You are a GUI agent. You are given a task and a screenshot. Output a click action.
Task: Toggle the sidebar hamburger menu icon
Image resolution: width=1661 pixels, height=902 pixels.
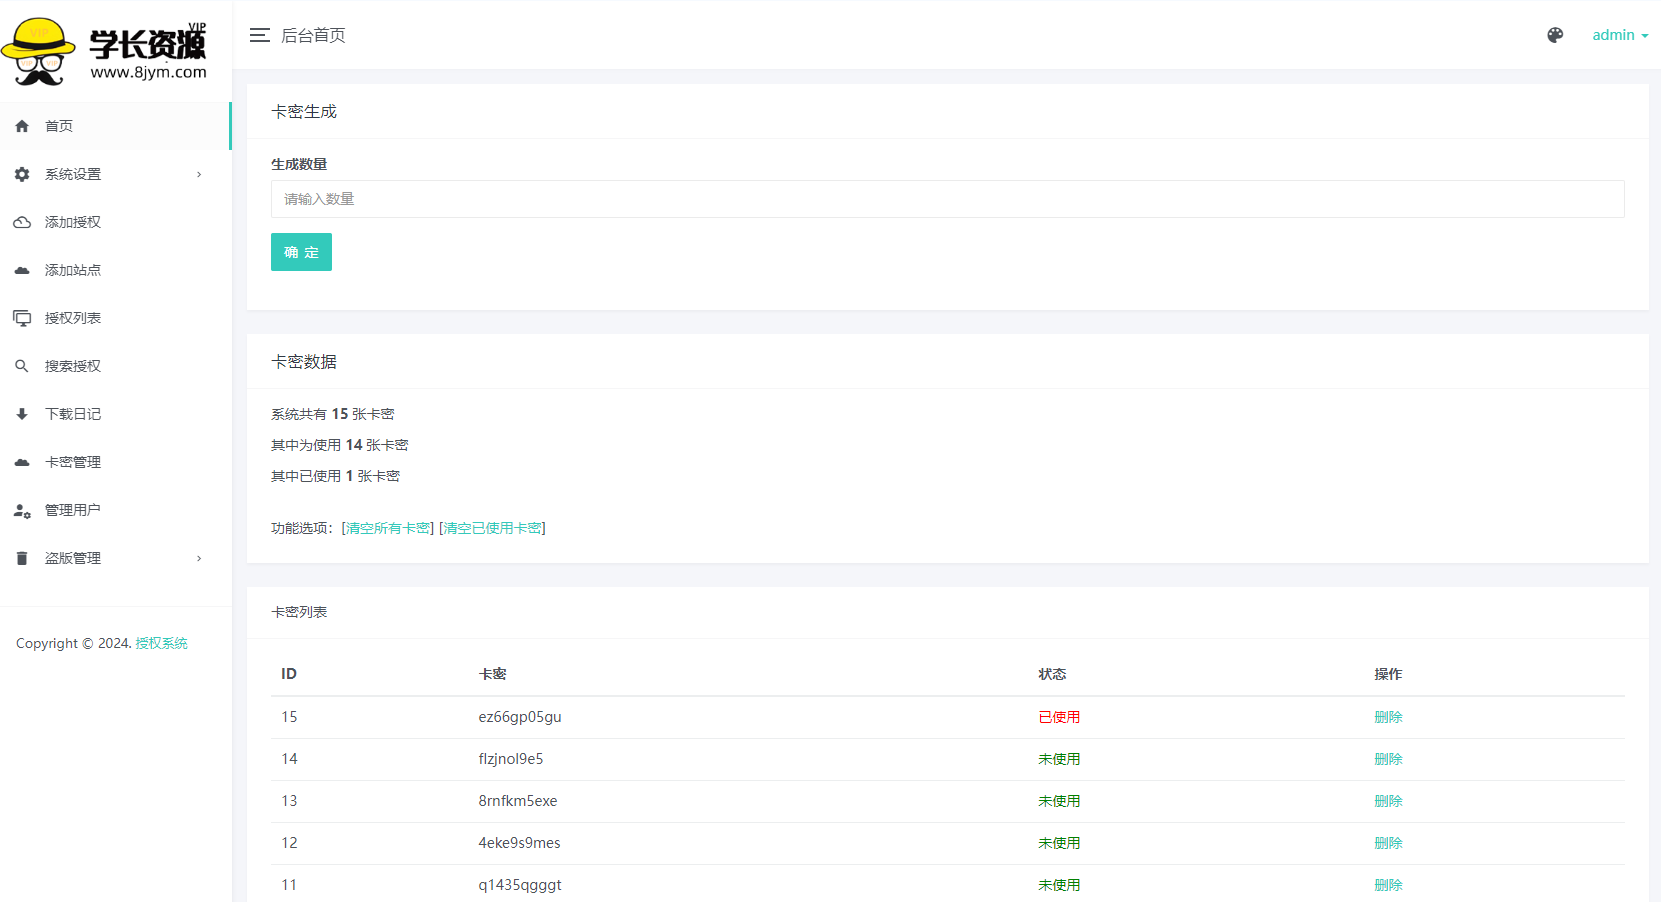click(x=260, y=35)
